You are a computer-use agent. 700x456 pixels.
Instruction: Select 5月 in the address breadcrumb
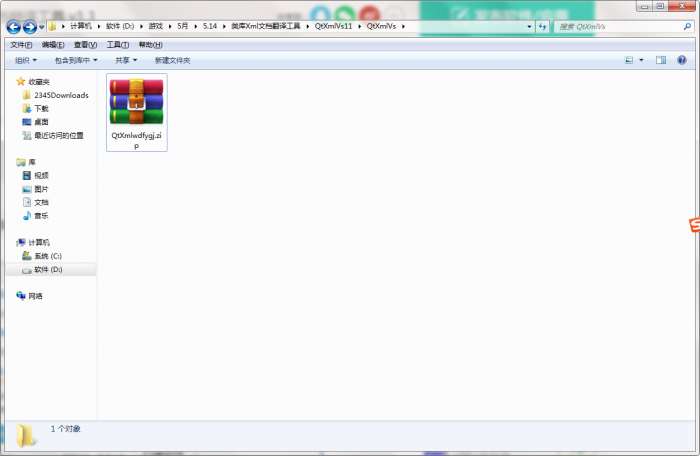pyautogui.click(x=182, y=26)
